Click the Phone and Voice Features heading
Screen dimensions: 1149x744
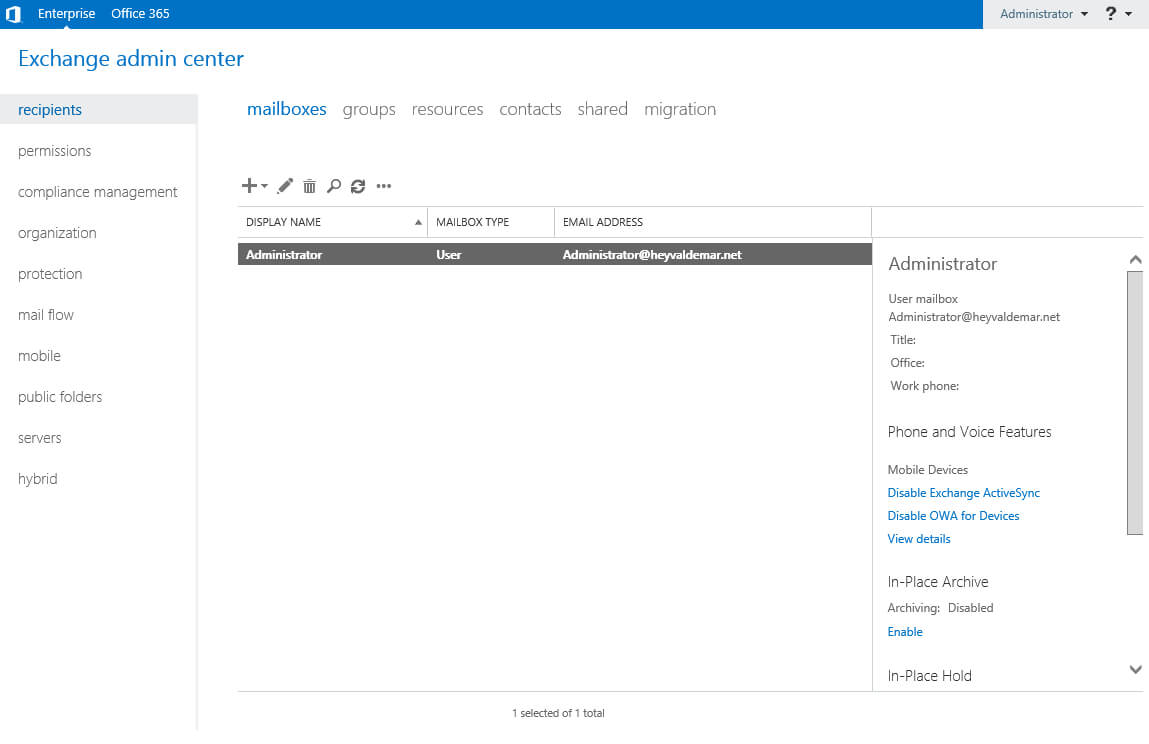[969, 432]
